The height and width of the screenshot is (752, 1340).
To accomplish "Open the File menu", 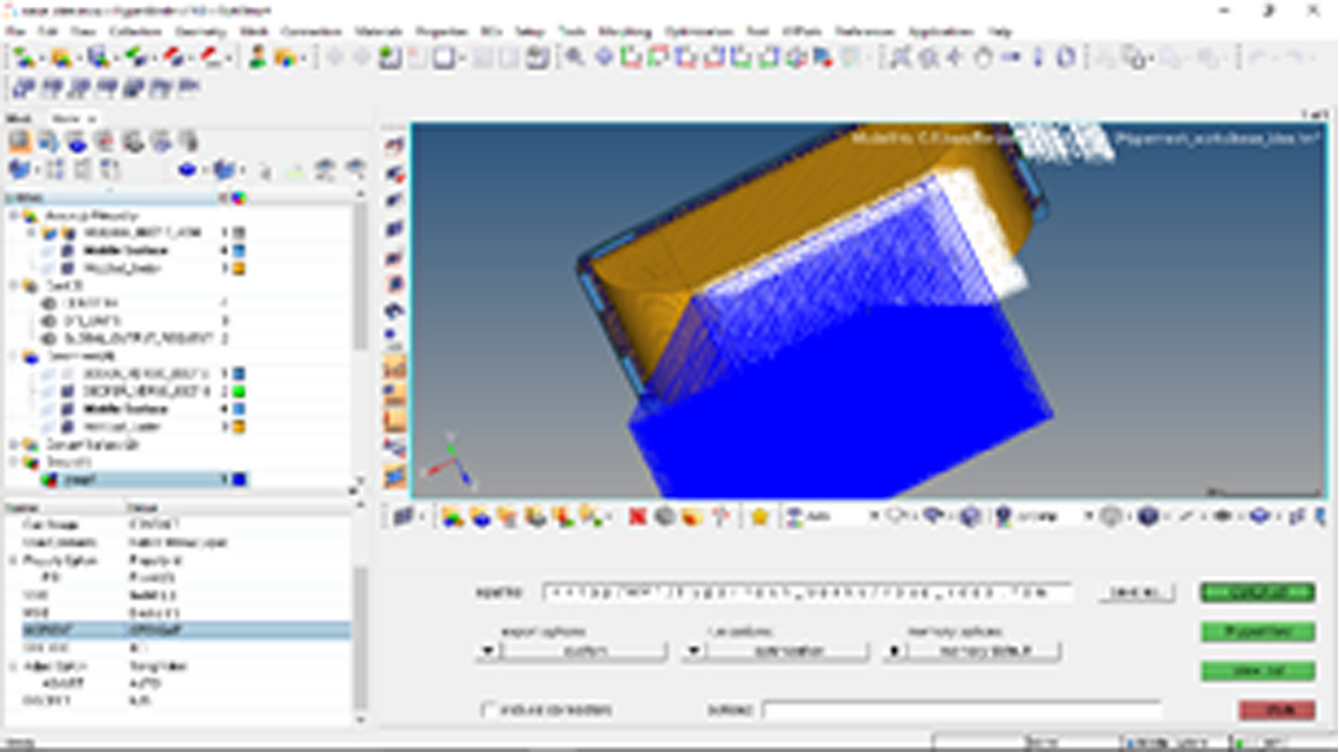I will 17,32.
